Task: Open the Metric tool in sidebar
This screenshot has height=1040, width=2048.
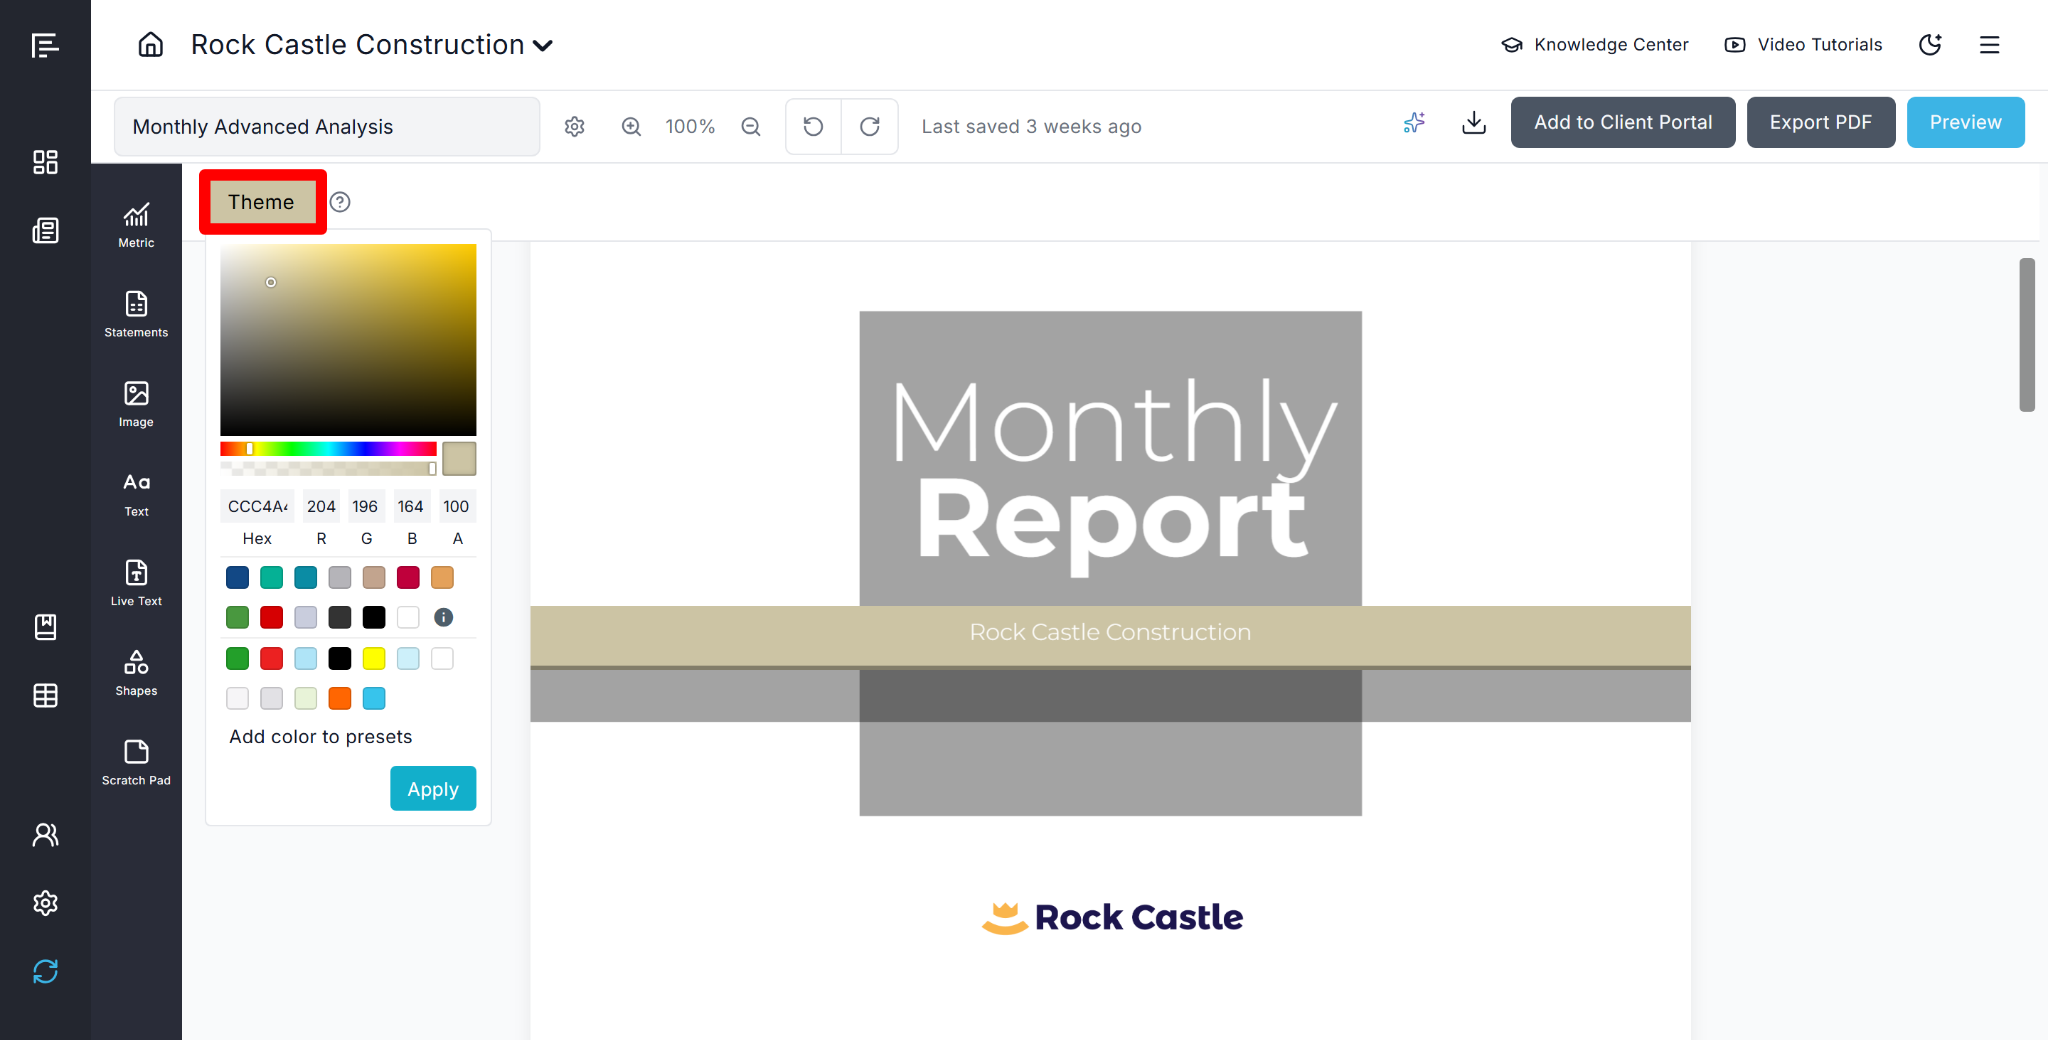Action: (x=136, y=225)
